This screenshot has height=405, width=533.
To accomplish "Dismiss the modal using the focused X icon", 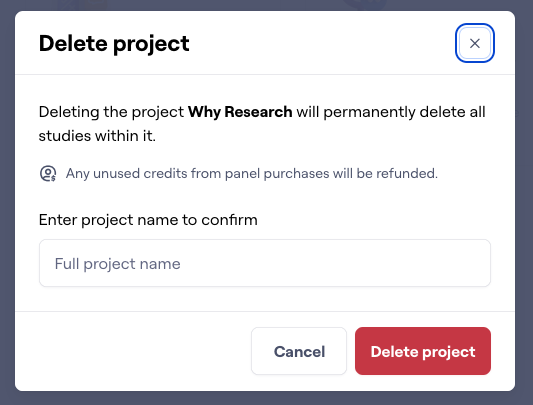I will tap(475, 43).
